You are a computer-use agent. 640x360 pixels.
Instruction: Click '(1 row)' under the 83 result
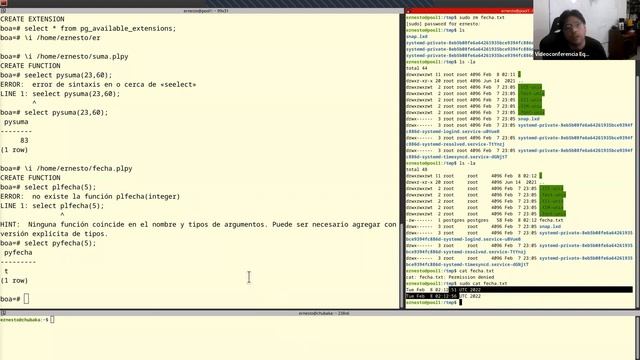click(14, 150)
